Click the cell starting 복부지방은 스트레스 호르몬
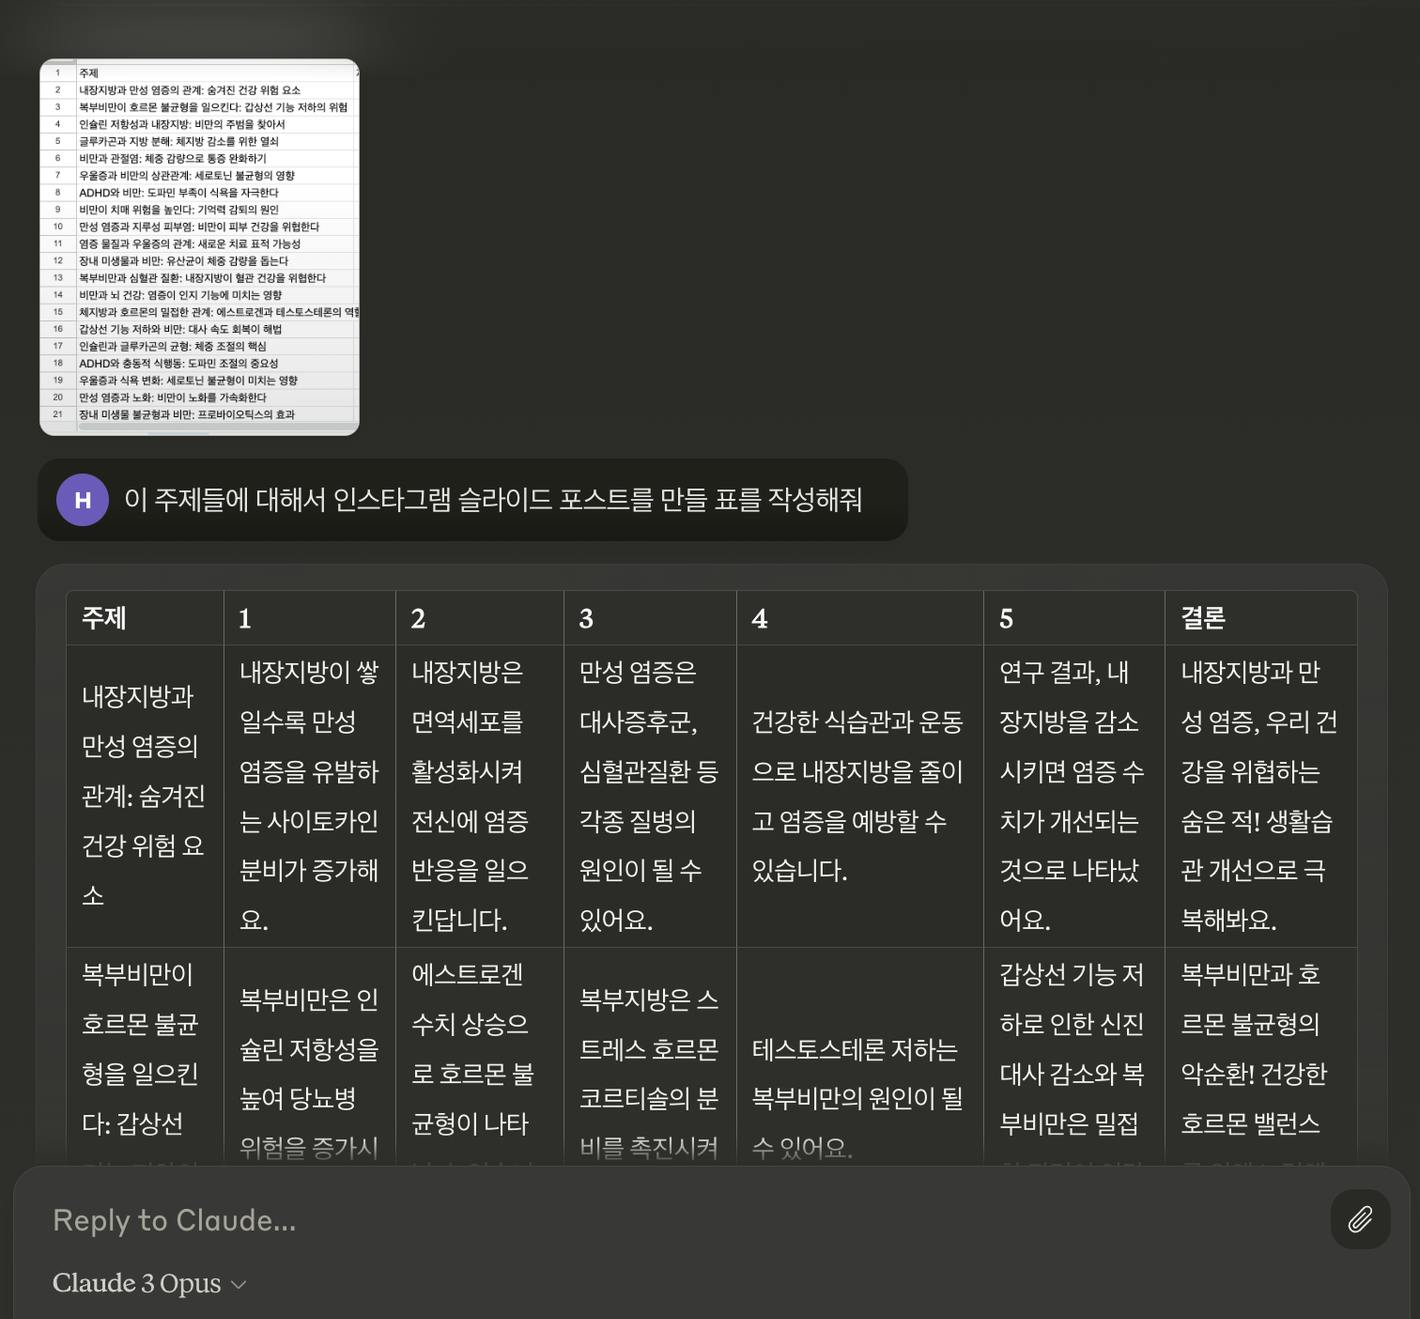This screenshot has width=1420, height=1319. (x=650, y=1055)
